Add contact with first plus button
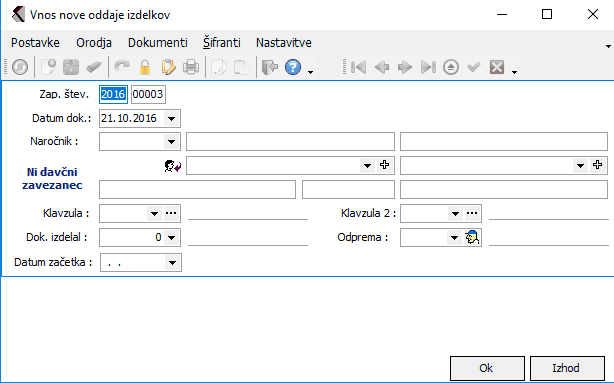This screenshot has width=614, height=383. 385,165
